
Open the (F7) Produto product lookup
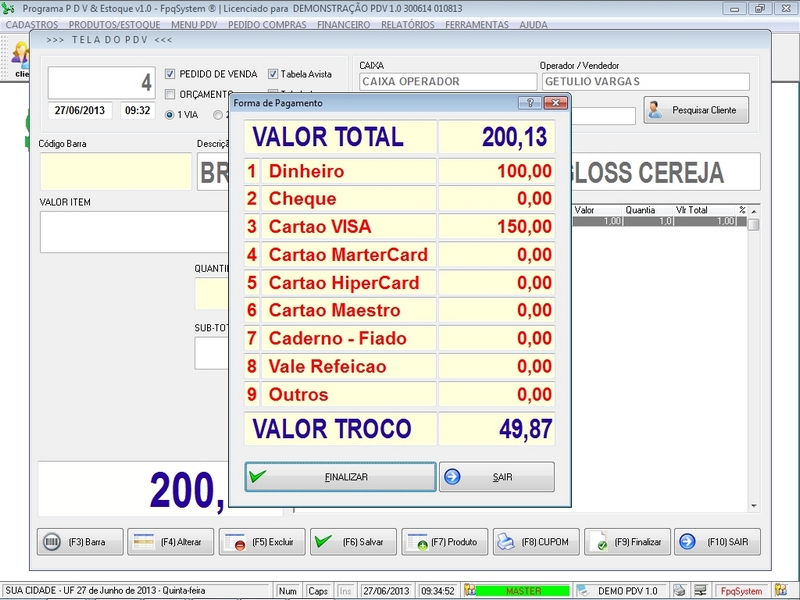pos(444,542)
